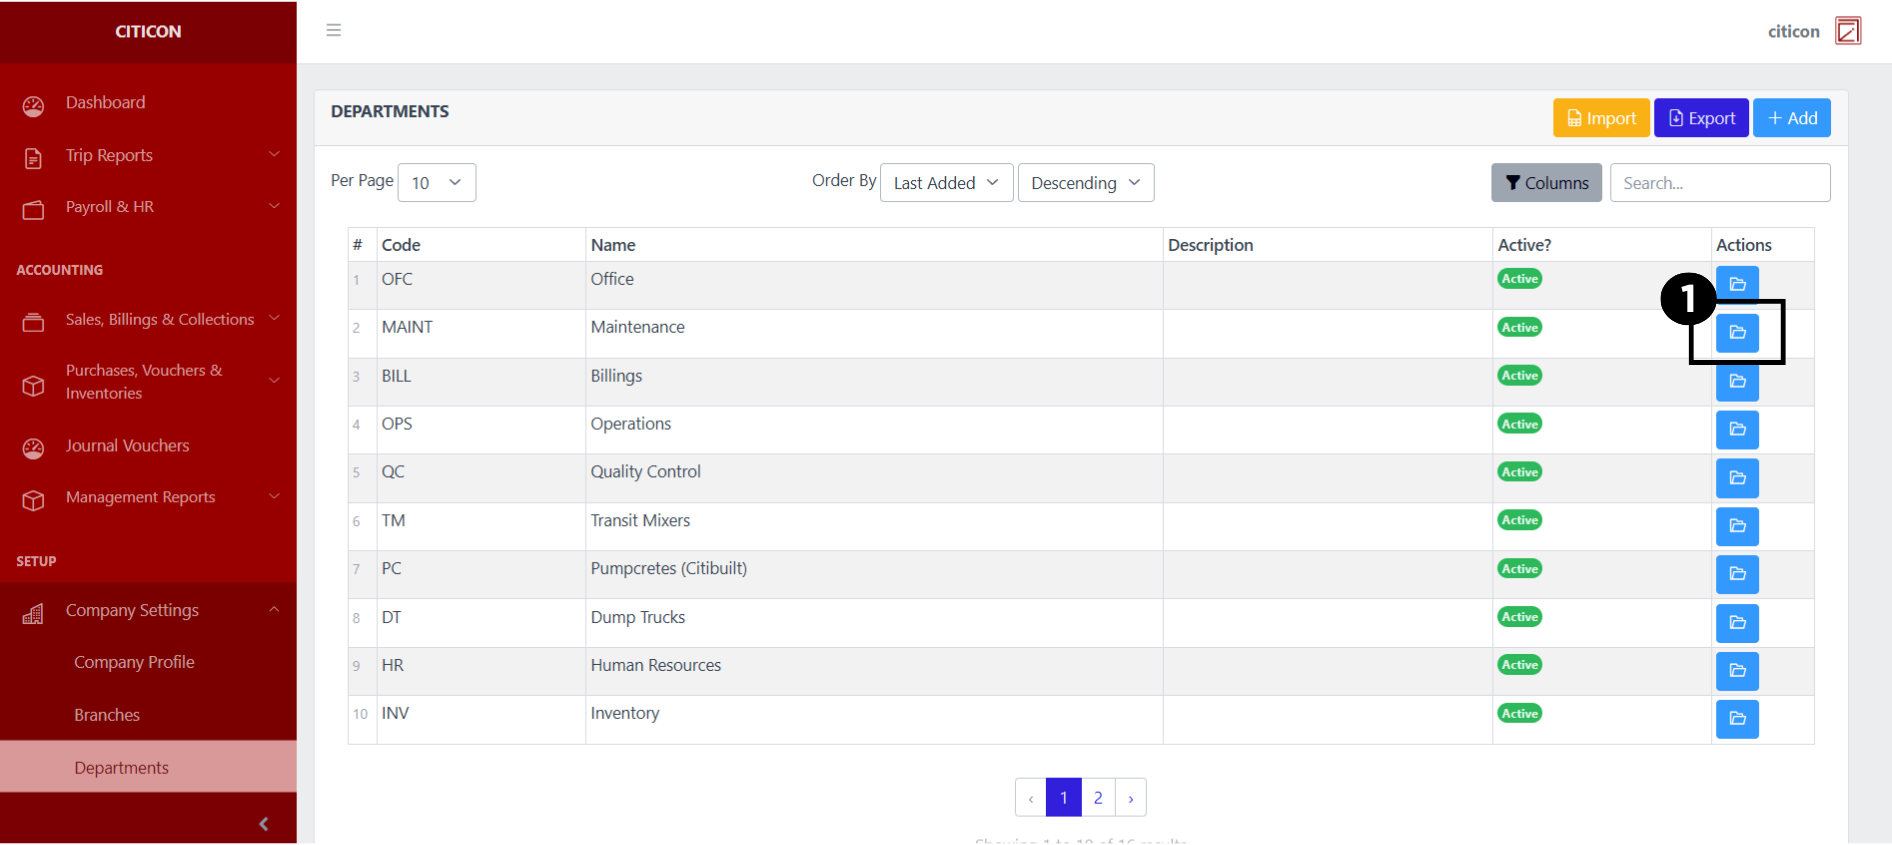
Task: Open the Last Added order dropdown
Action: pyautogui.click(x=946, y=183)
